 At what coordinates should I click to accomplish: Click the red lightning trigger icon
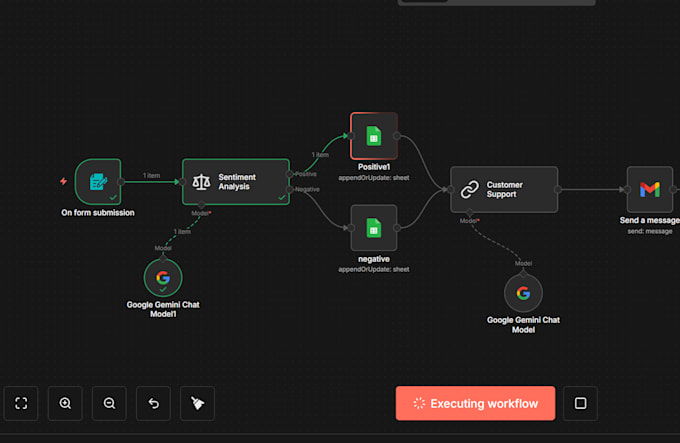(x=63, y=181)
